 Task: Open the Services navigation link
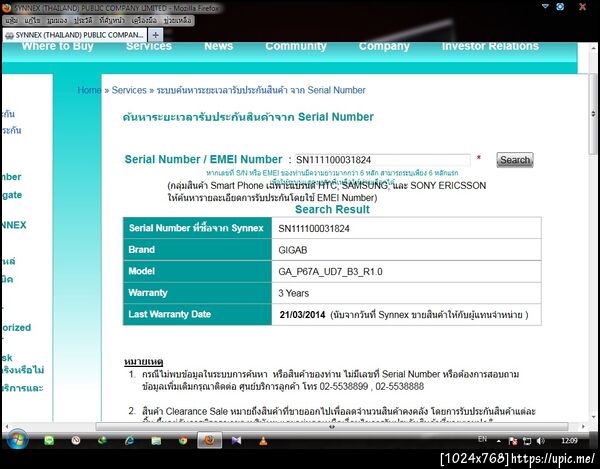149,46
